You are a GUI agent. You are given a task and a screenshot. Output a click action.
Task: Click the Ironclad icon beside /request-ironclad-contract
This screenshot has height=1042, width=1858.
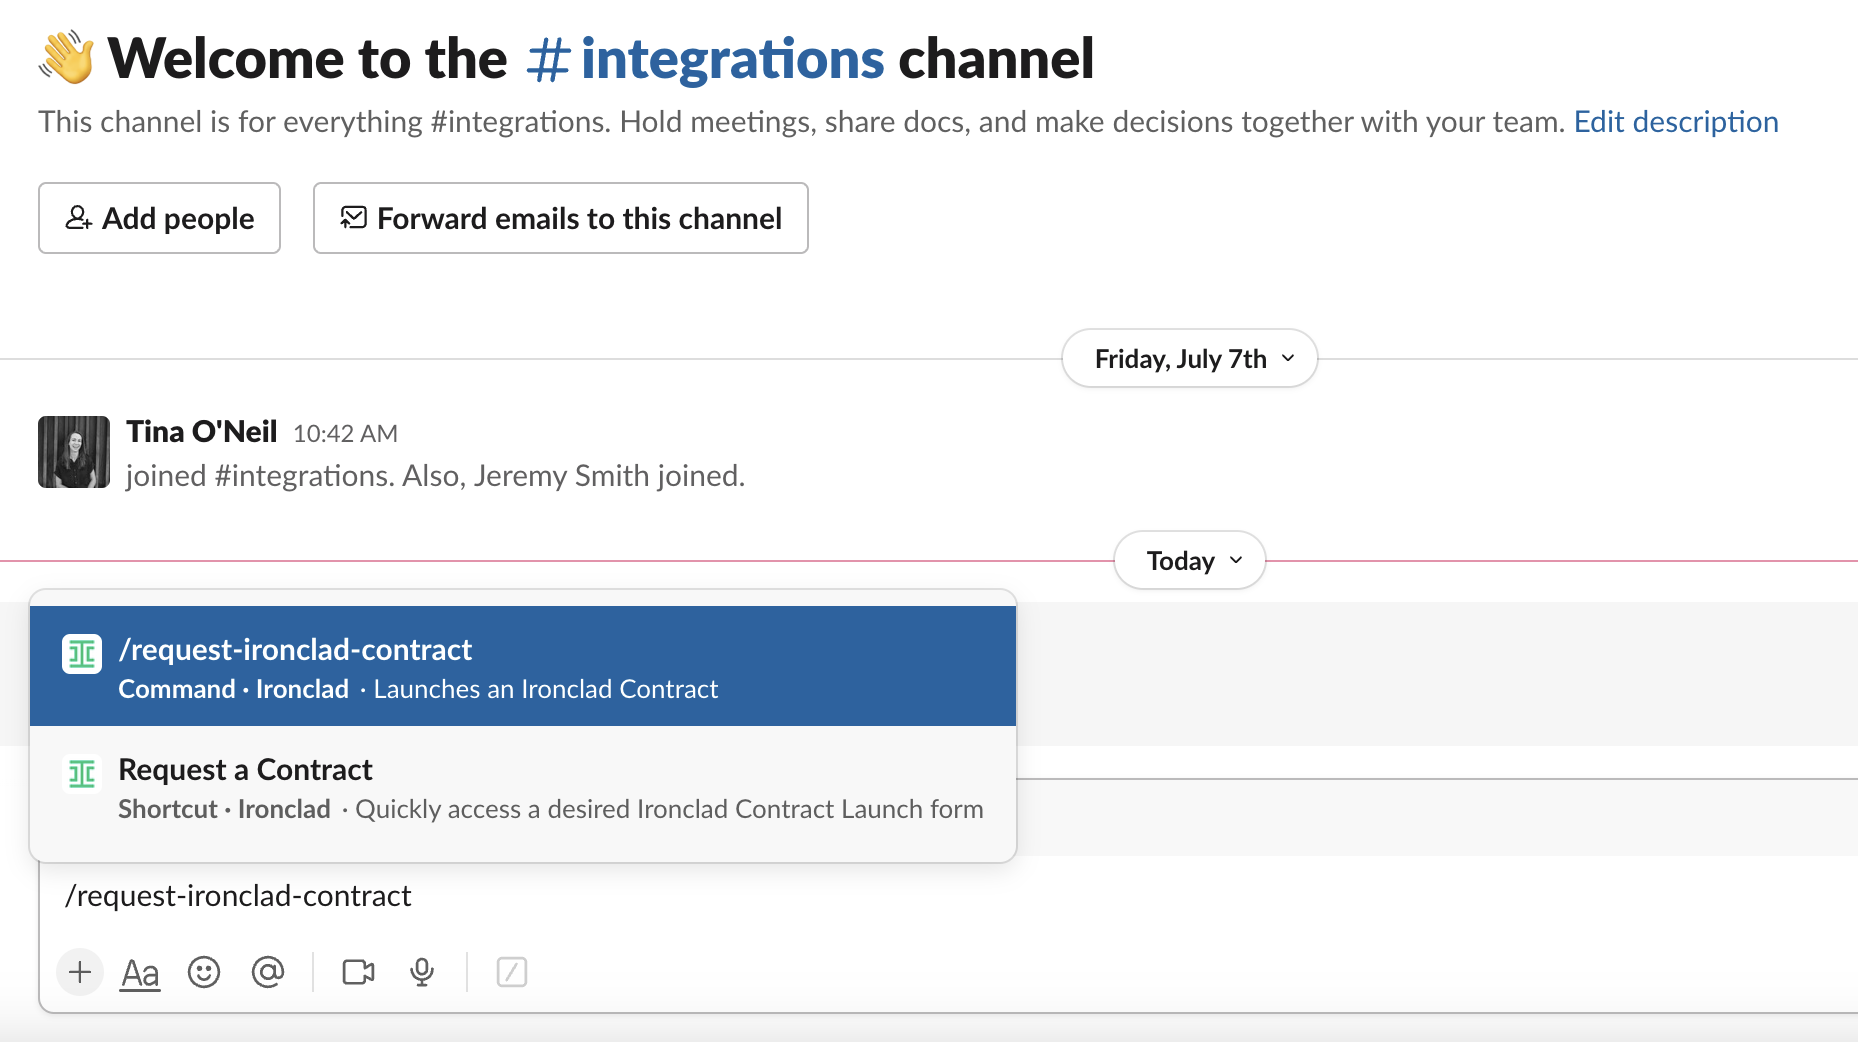point(82,655)
